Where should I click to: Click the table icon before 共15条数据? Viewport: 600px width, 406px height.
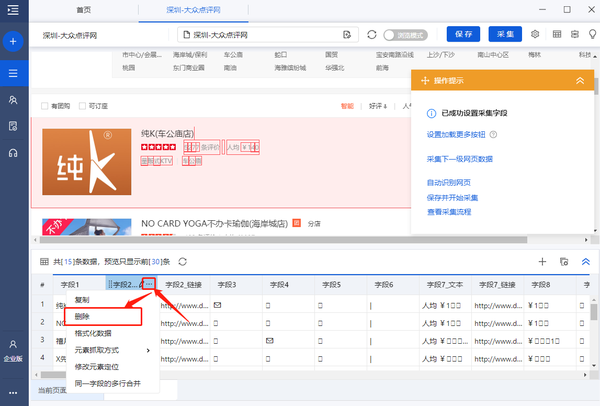44,262
